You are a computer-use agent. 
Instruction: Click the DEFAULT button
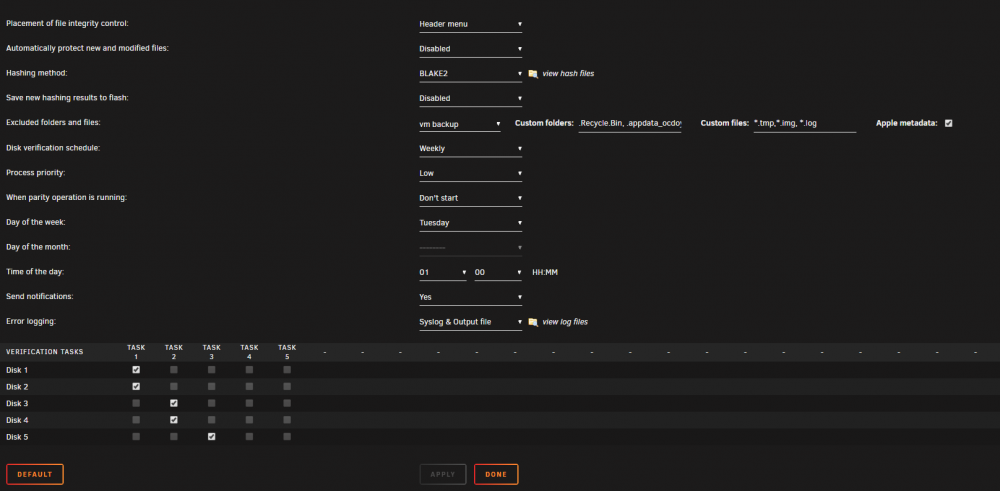pyautogui.click(x=34, y=474)
